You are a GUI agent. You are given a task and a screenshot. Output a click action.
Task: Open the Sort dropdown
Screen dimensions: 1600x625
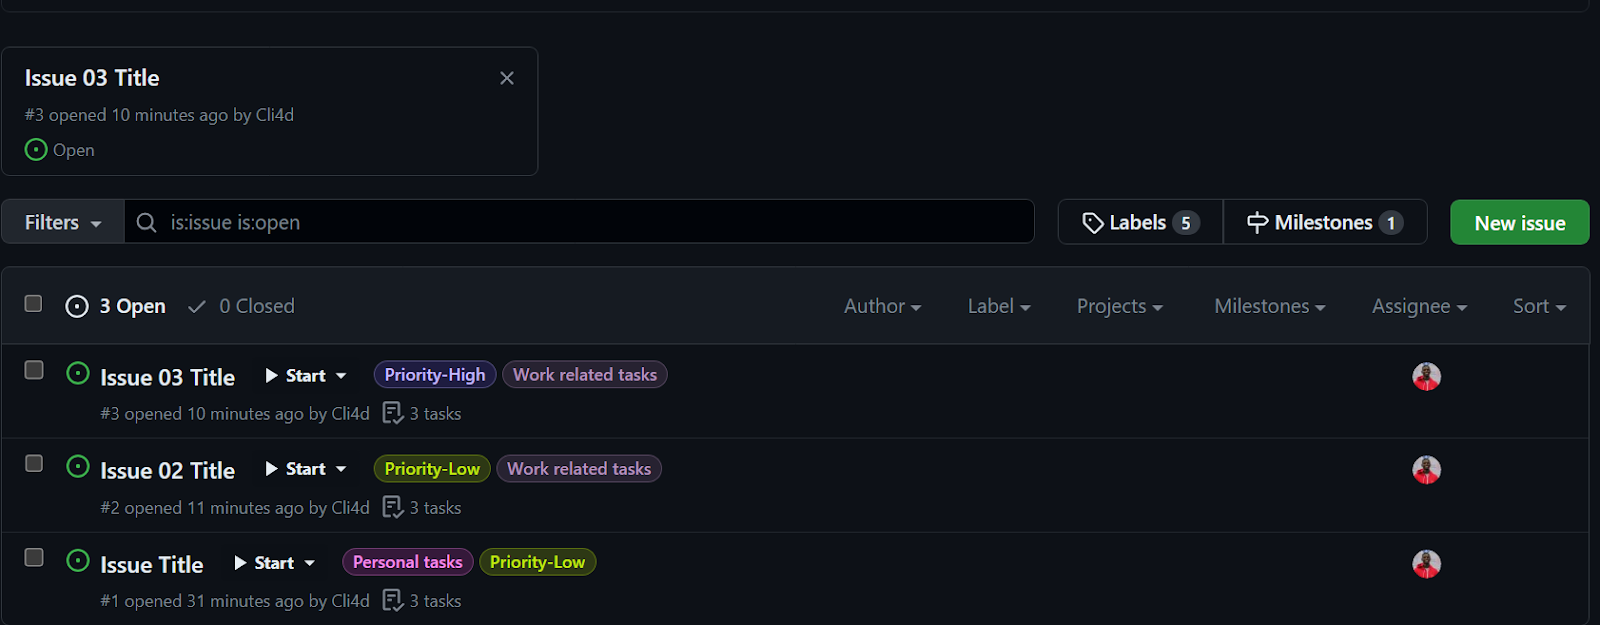(x=1539, y=306)
